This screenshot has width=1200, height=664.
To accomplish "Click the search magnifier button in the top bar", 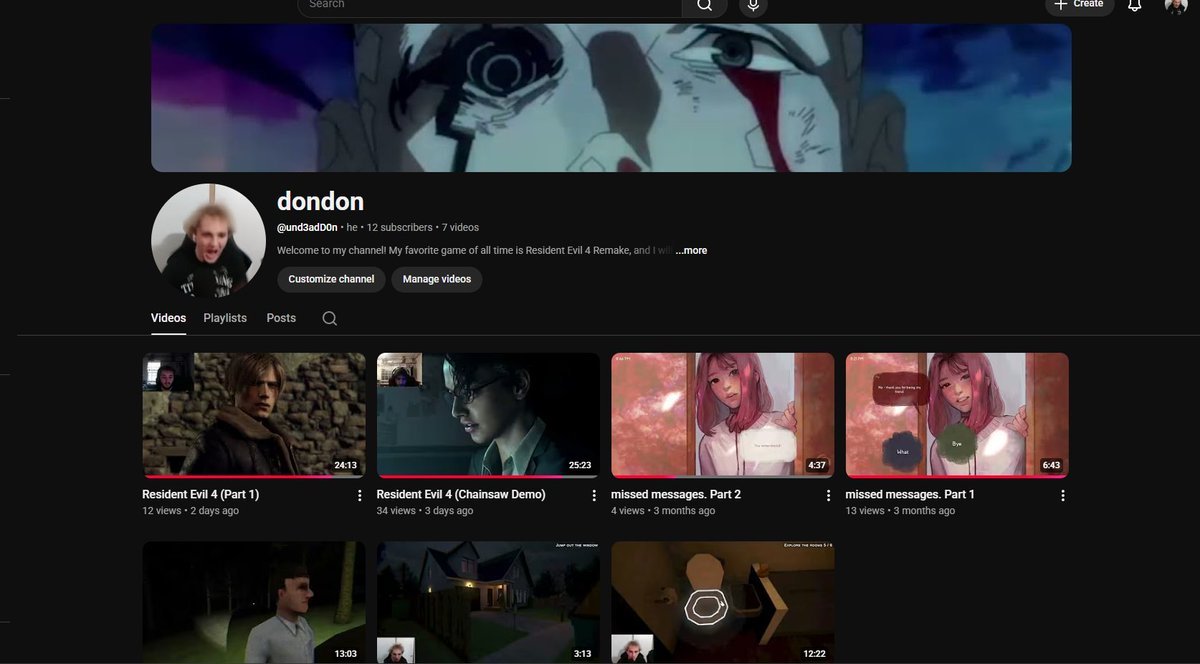I will [x=704, y=5].
